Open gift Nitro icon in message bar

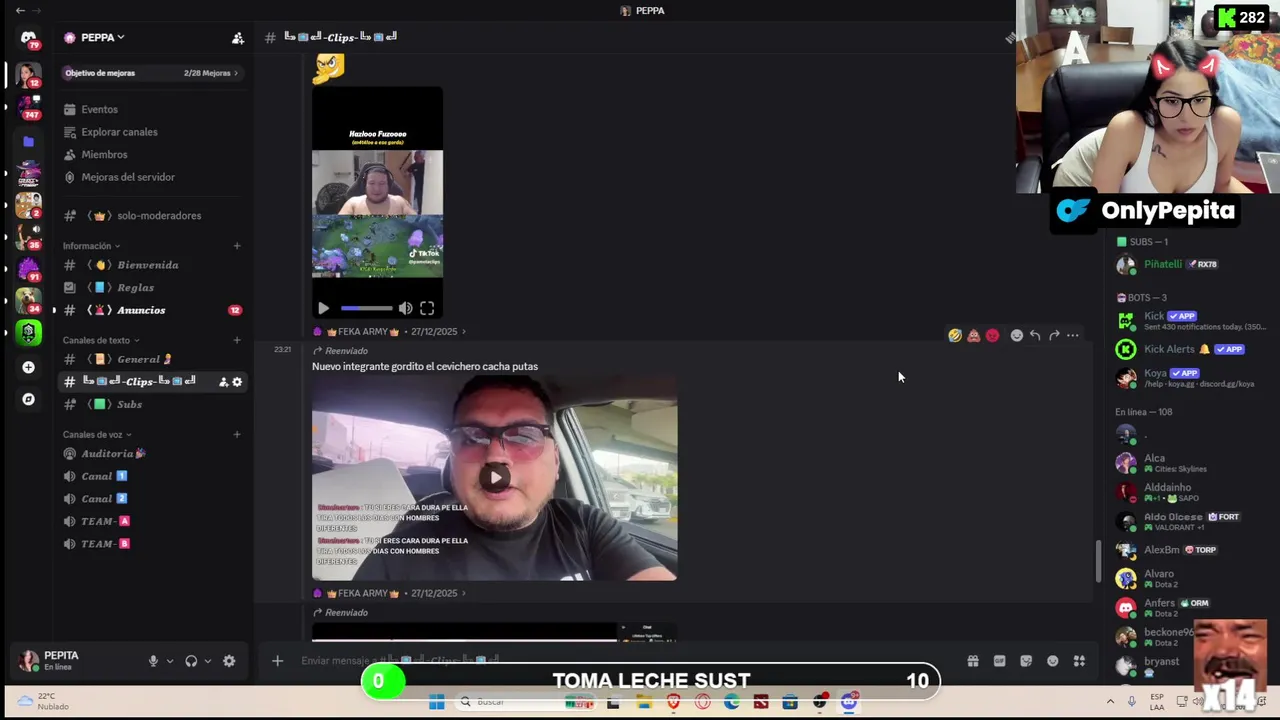point(972,661)
